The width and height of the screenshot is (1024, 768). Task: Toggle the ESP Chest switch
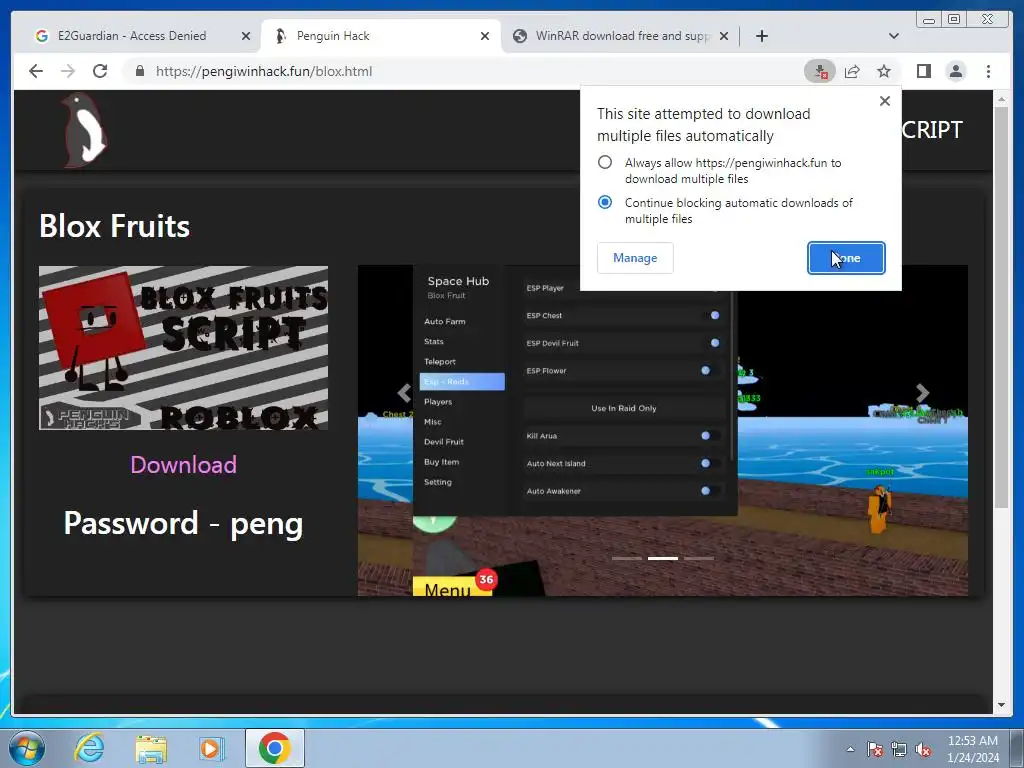click(712, 315)
